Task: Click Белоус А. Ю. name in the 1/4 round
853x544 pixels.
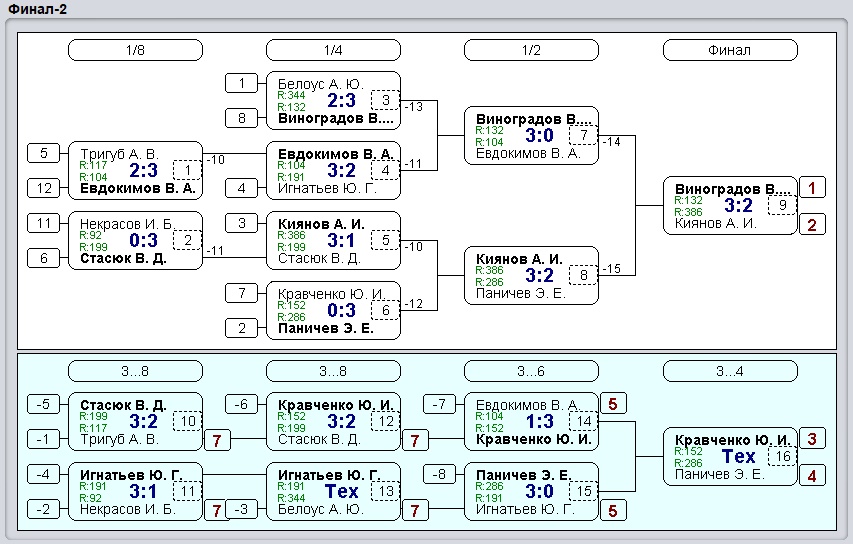Action: (320, 84)
